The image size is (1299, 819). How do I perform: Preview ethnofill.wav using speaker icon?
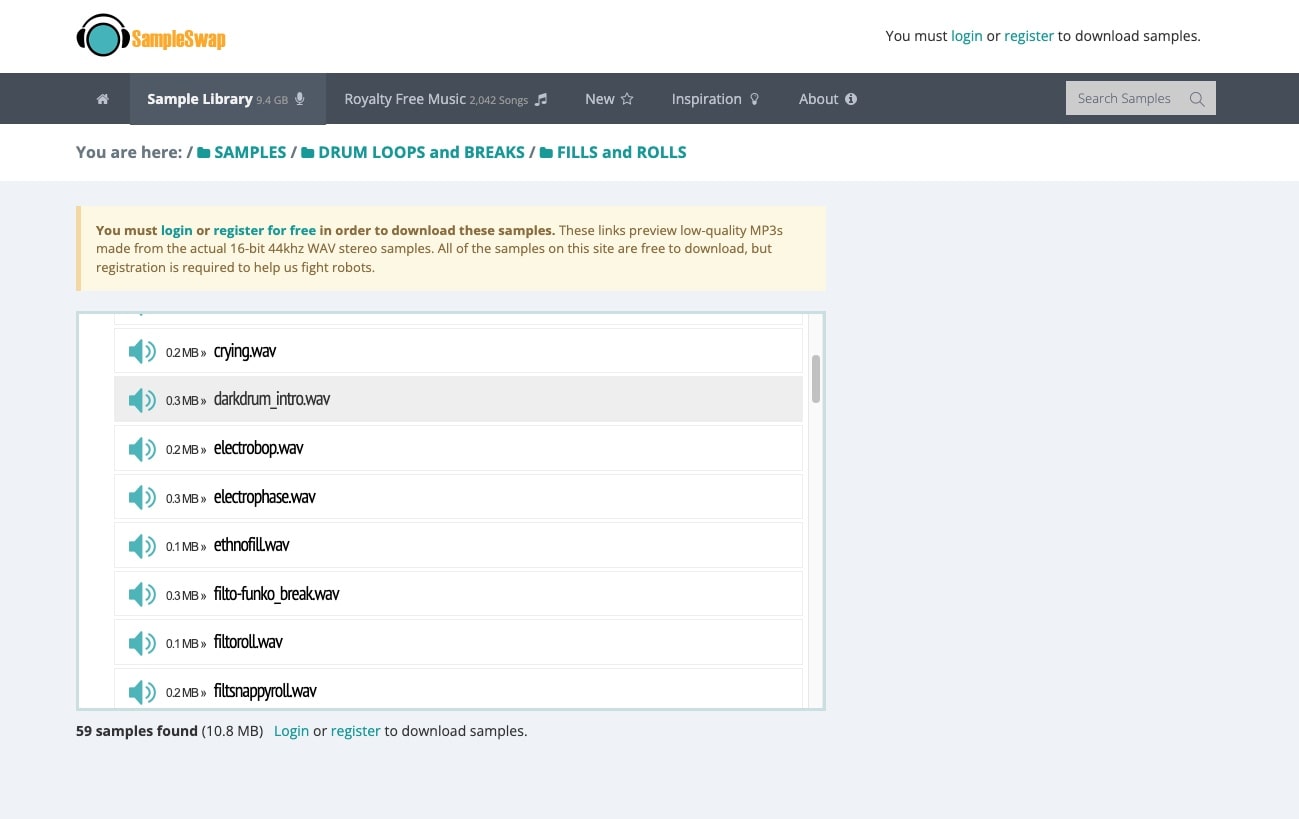(142, 546)
